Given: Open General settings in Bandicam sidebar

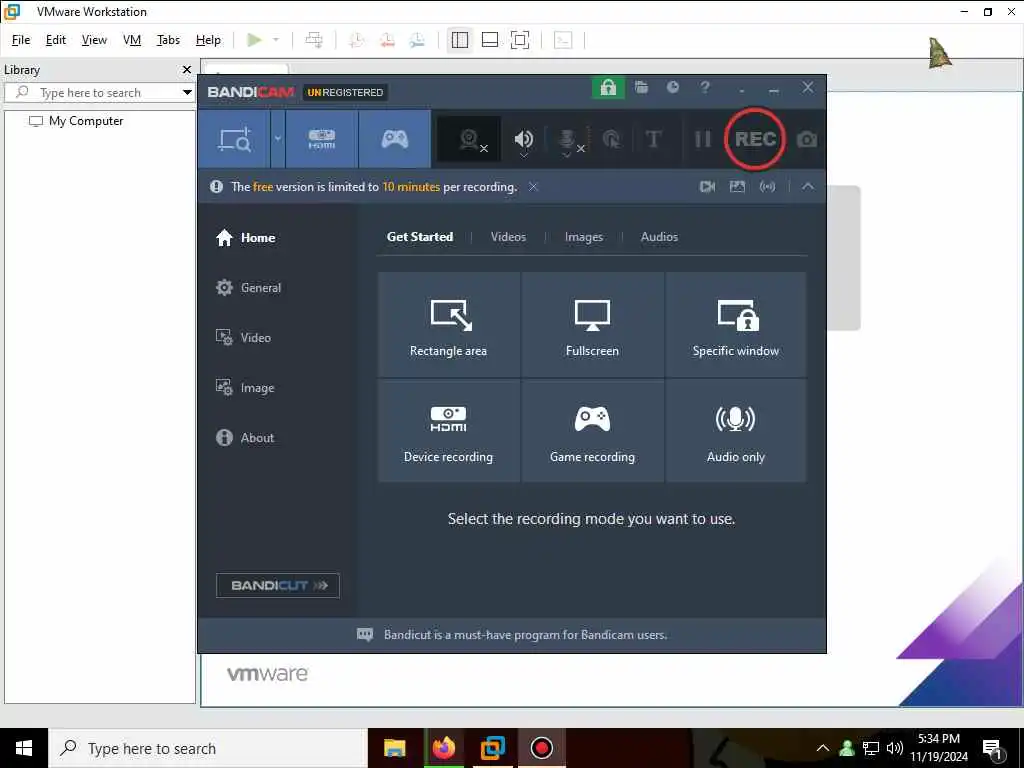Looking at the screenshot, I should click(248, 288).
